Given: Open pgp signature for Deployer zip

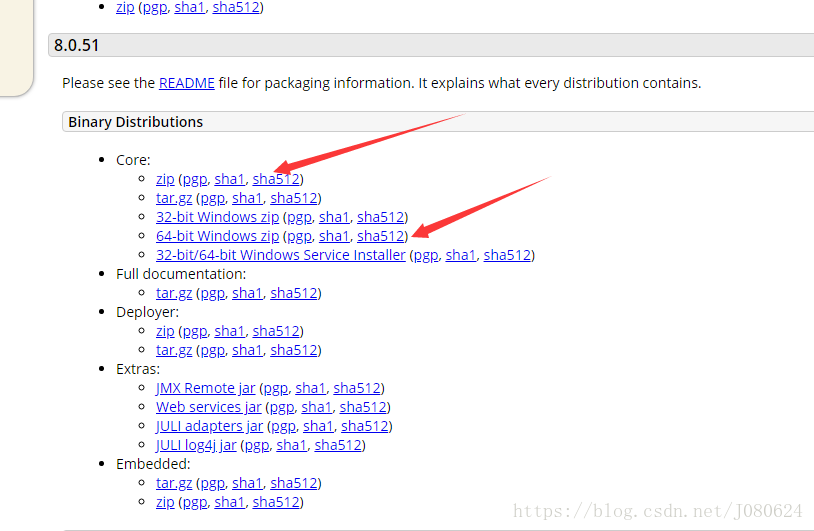Looking at the screenshot, I should coord(195,332).
